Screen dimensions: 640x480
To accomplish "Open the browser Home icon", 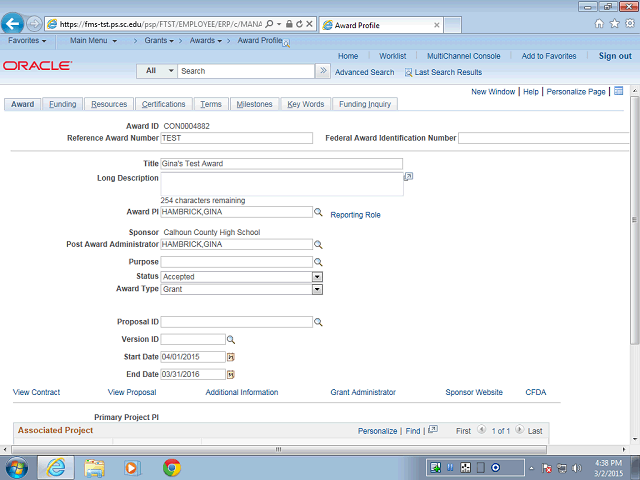I will 599,24.
